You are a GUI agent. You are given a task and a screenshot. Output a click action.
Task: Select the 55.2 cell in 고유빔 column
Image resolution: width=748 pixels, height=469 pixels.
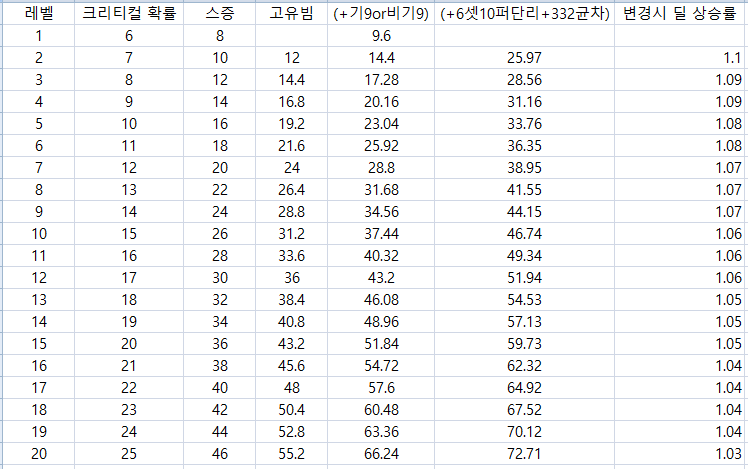click(x=292, y=453)
